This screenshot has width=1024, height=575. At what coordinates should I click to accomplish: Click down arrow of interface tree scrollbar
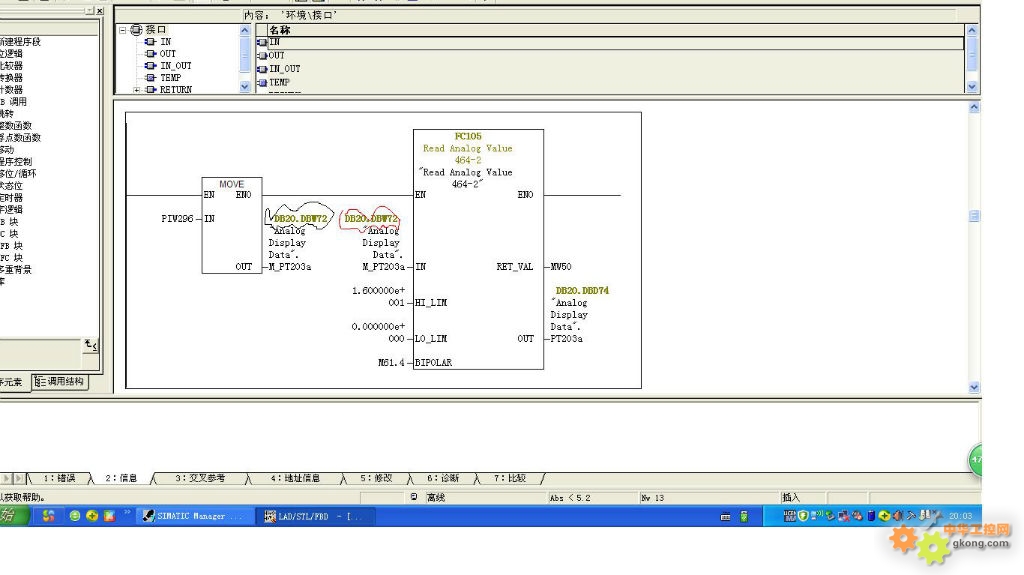coord(245,86)
